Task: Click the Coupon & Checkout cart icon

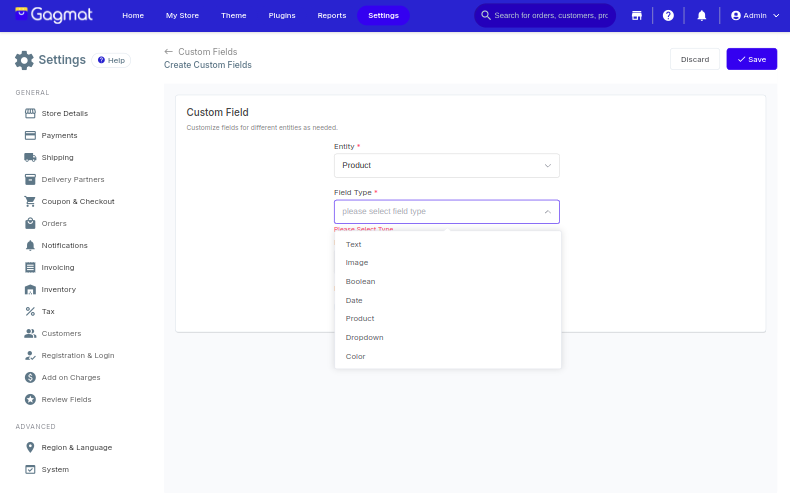Action: pyautogui.click(x=30, y=201)
